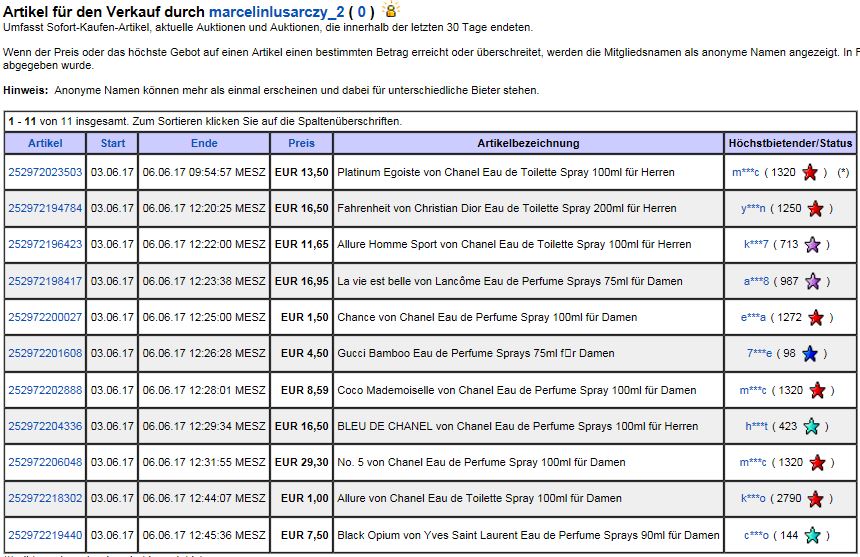Open item number 252972194784
This screenshot has width=860, height=557.
tap(45, 208)
